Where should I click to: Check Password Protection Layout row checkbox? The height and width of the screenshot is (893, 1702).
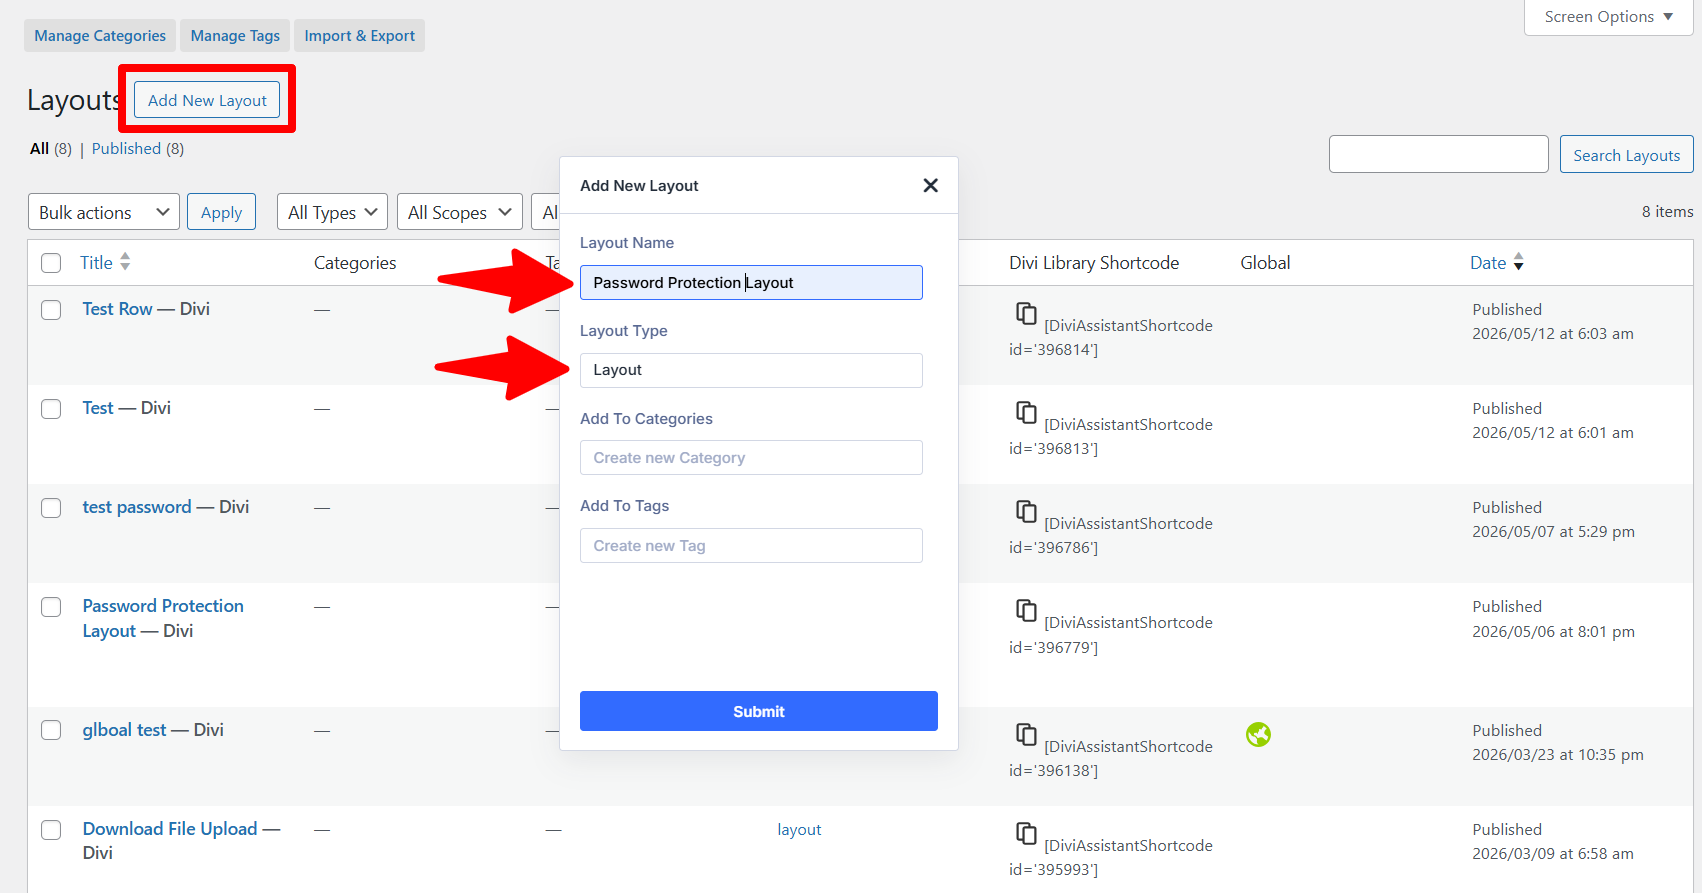[51, 607]
